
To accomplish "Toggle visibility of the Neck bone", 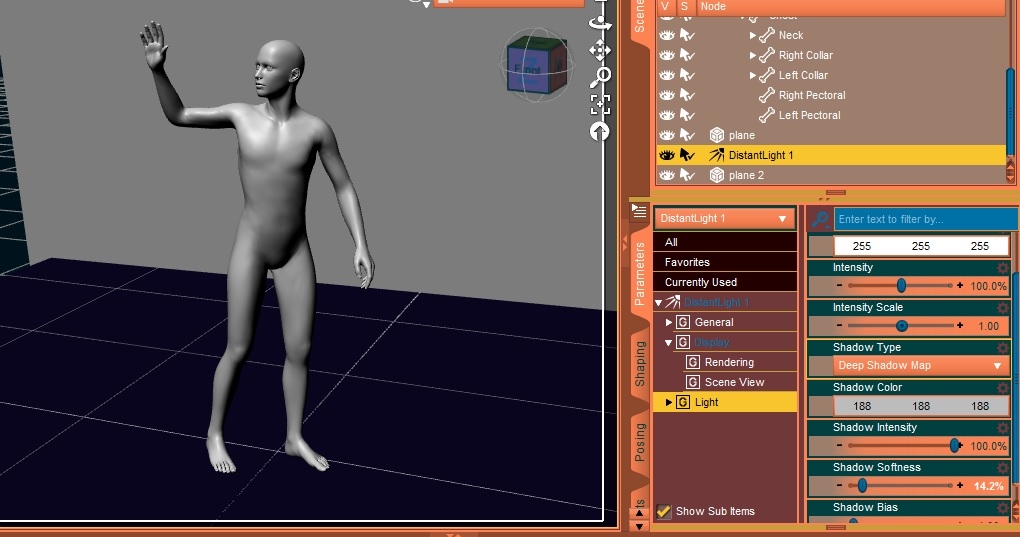I will click(666, 35).
